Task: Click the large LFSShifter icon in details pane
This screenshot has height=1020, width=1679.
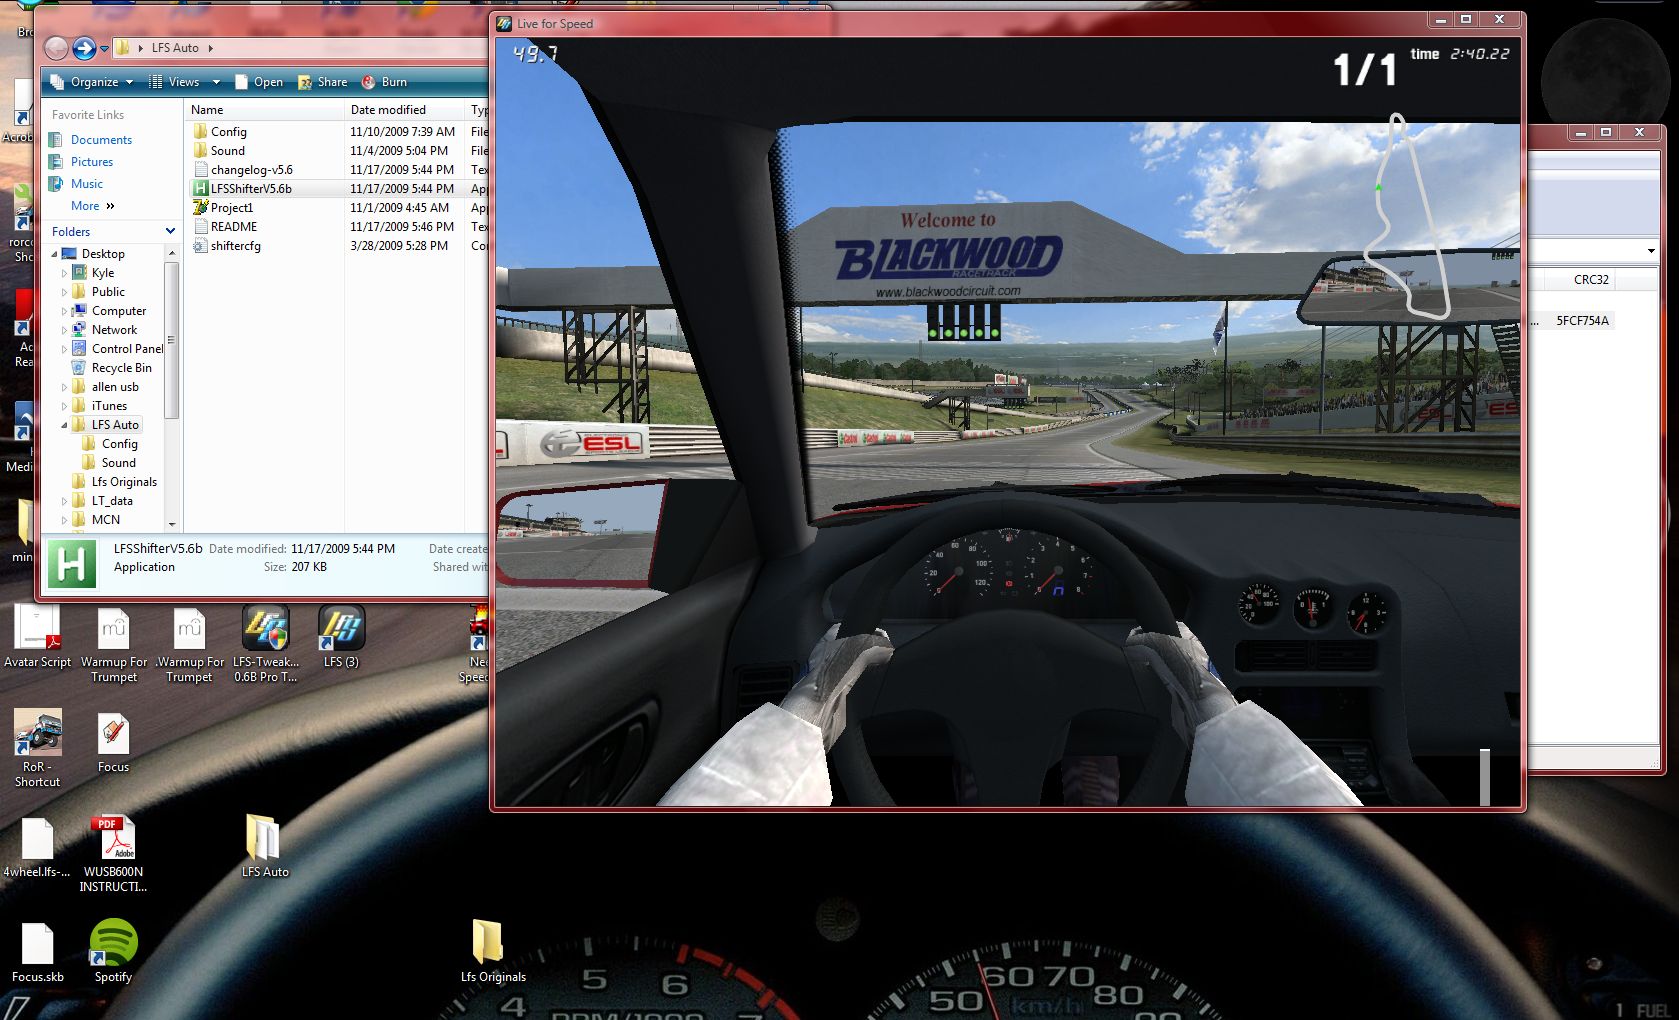Action: 72,564
